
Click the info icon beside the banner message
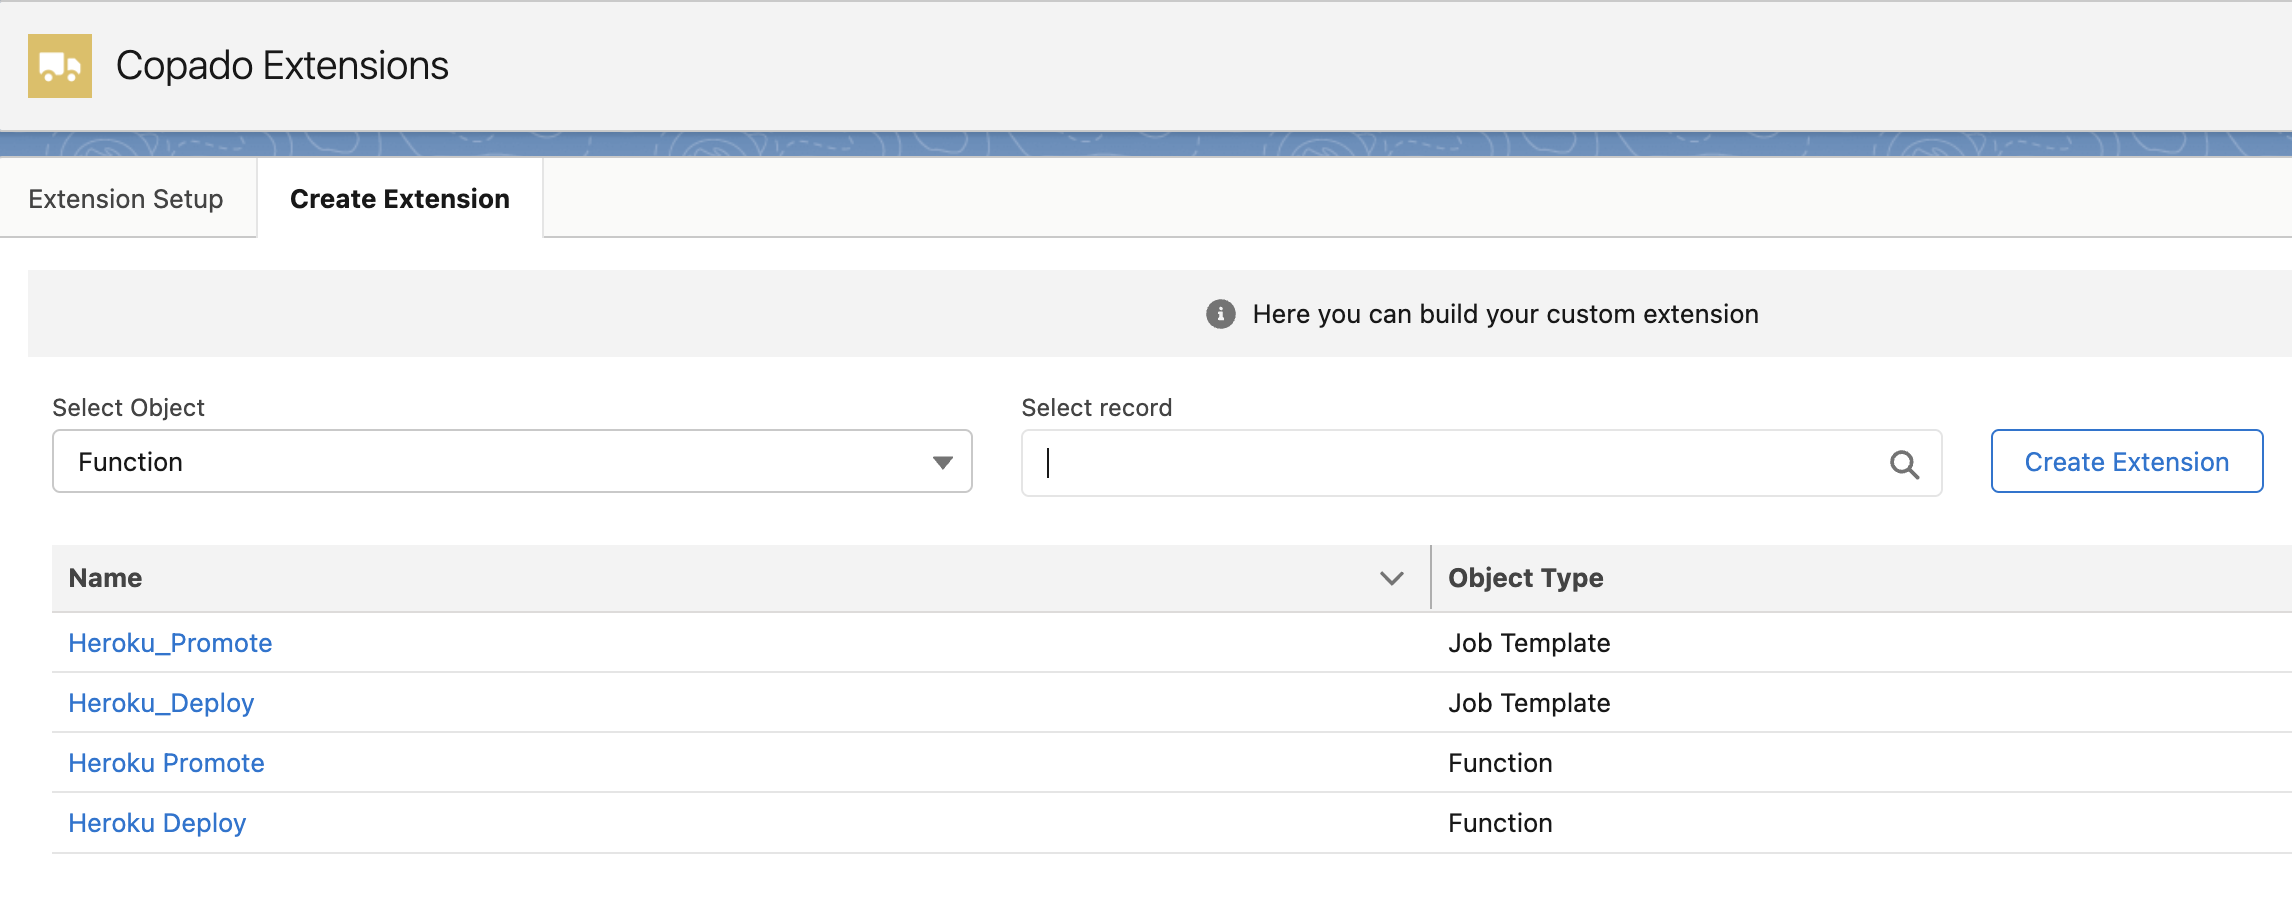click(x=1220, y=314)
